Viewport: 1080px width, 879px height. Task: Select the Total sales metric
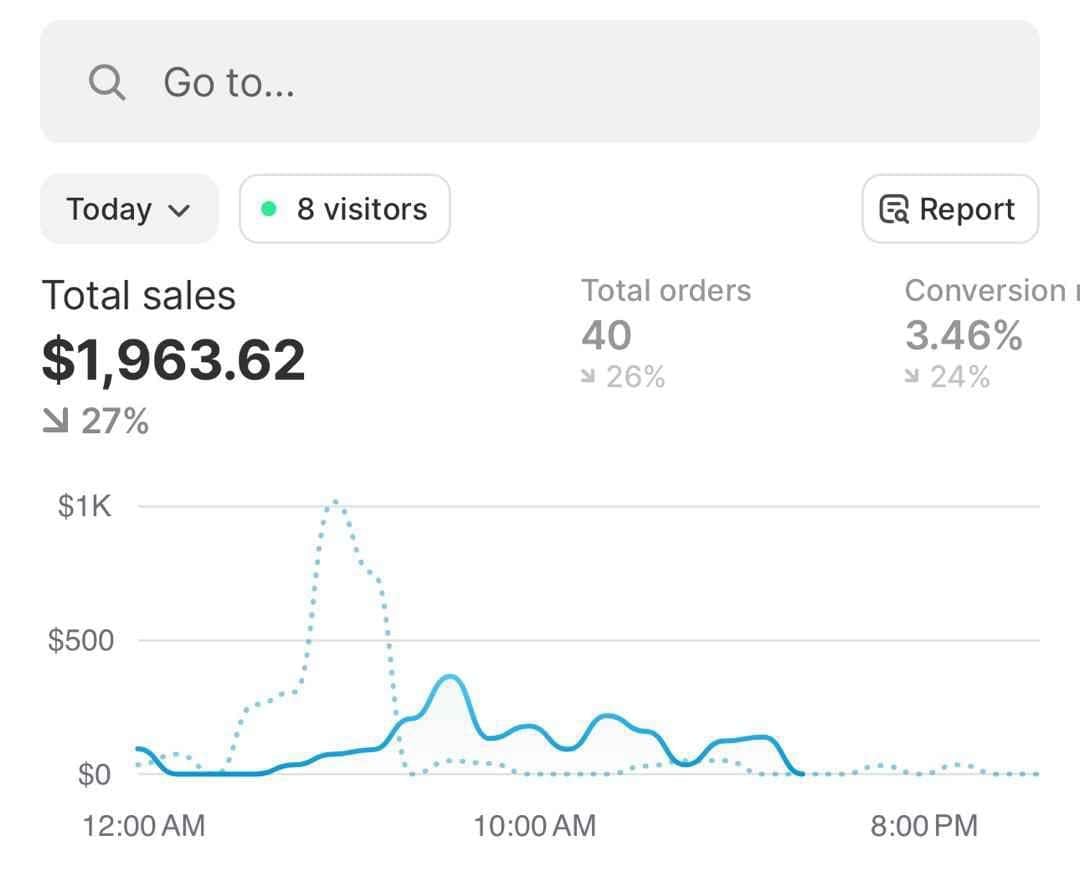[x=139, y=296]
